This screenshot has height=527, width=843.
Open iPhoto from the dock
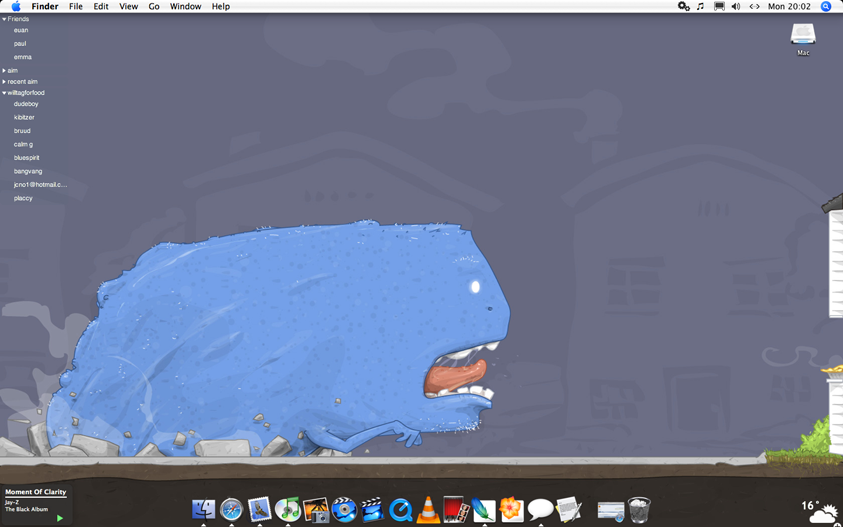[316, 510]
